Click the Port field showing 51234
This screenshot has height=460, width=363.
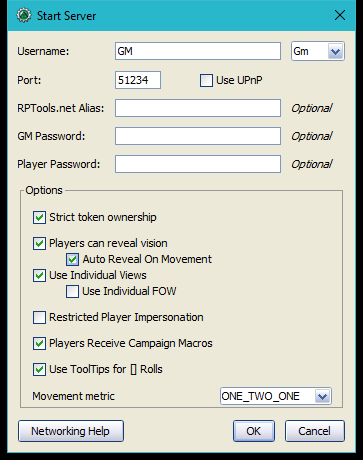point(138,80)
